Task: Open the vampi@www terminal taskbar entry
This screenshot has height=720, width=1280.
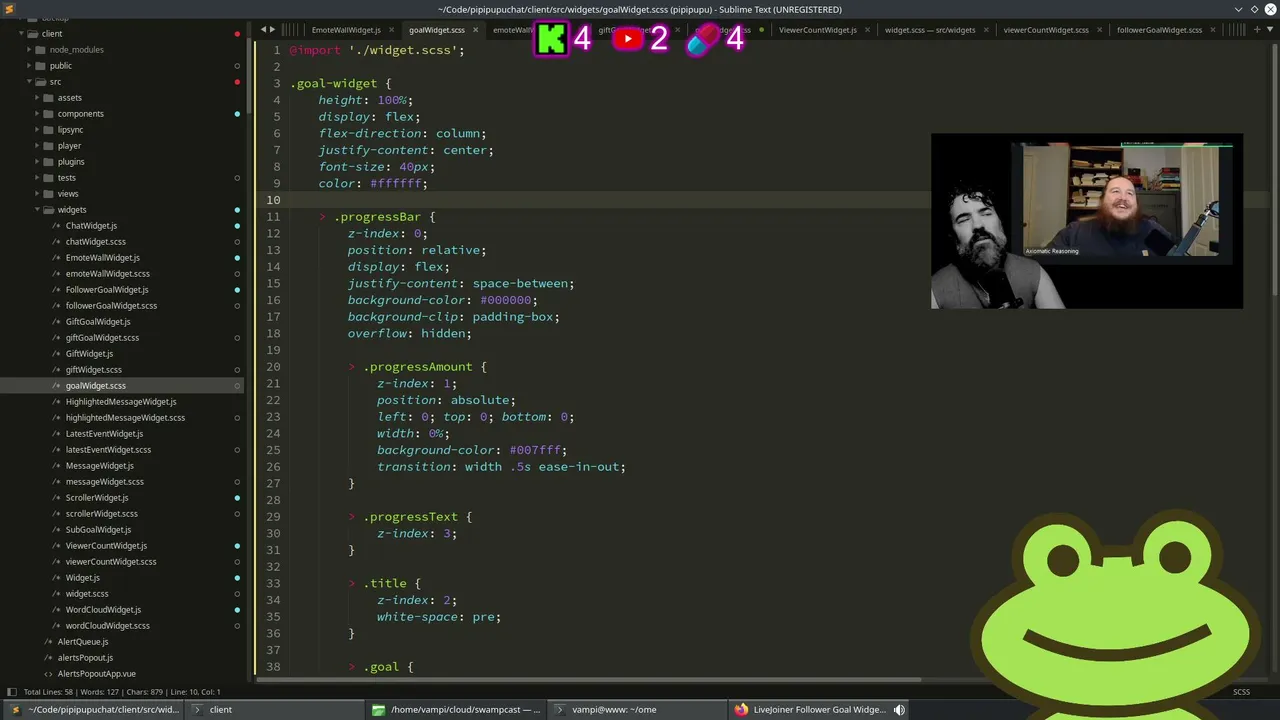Action: [x=636, y=710]
